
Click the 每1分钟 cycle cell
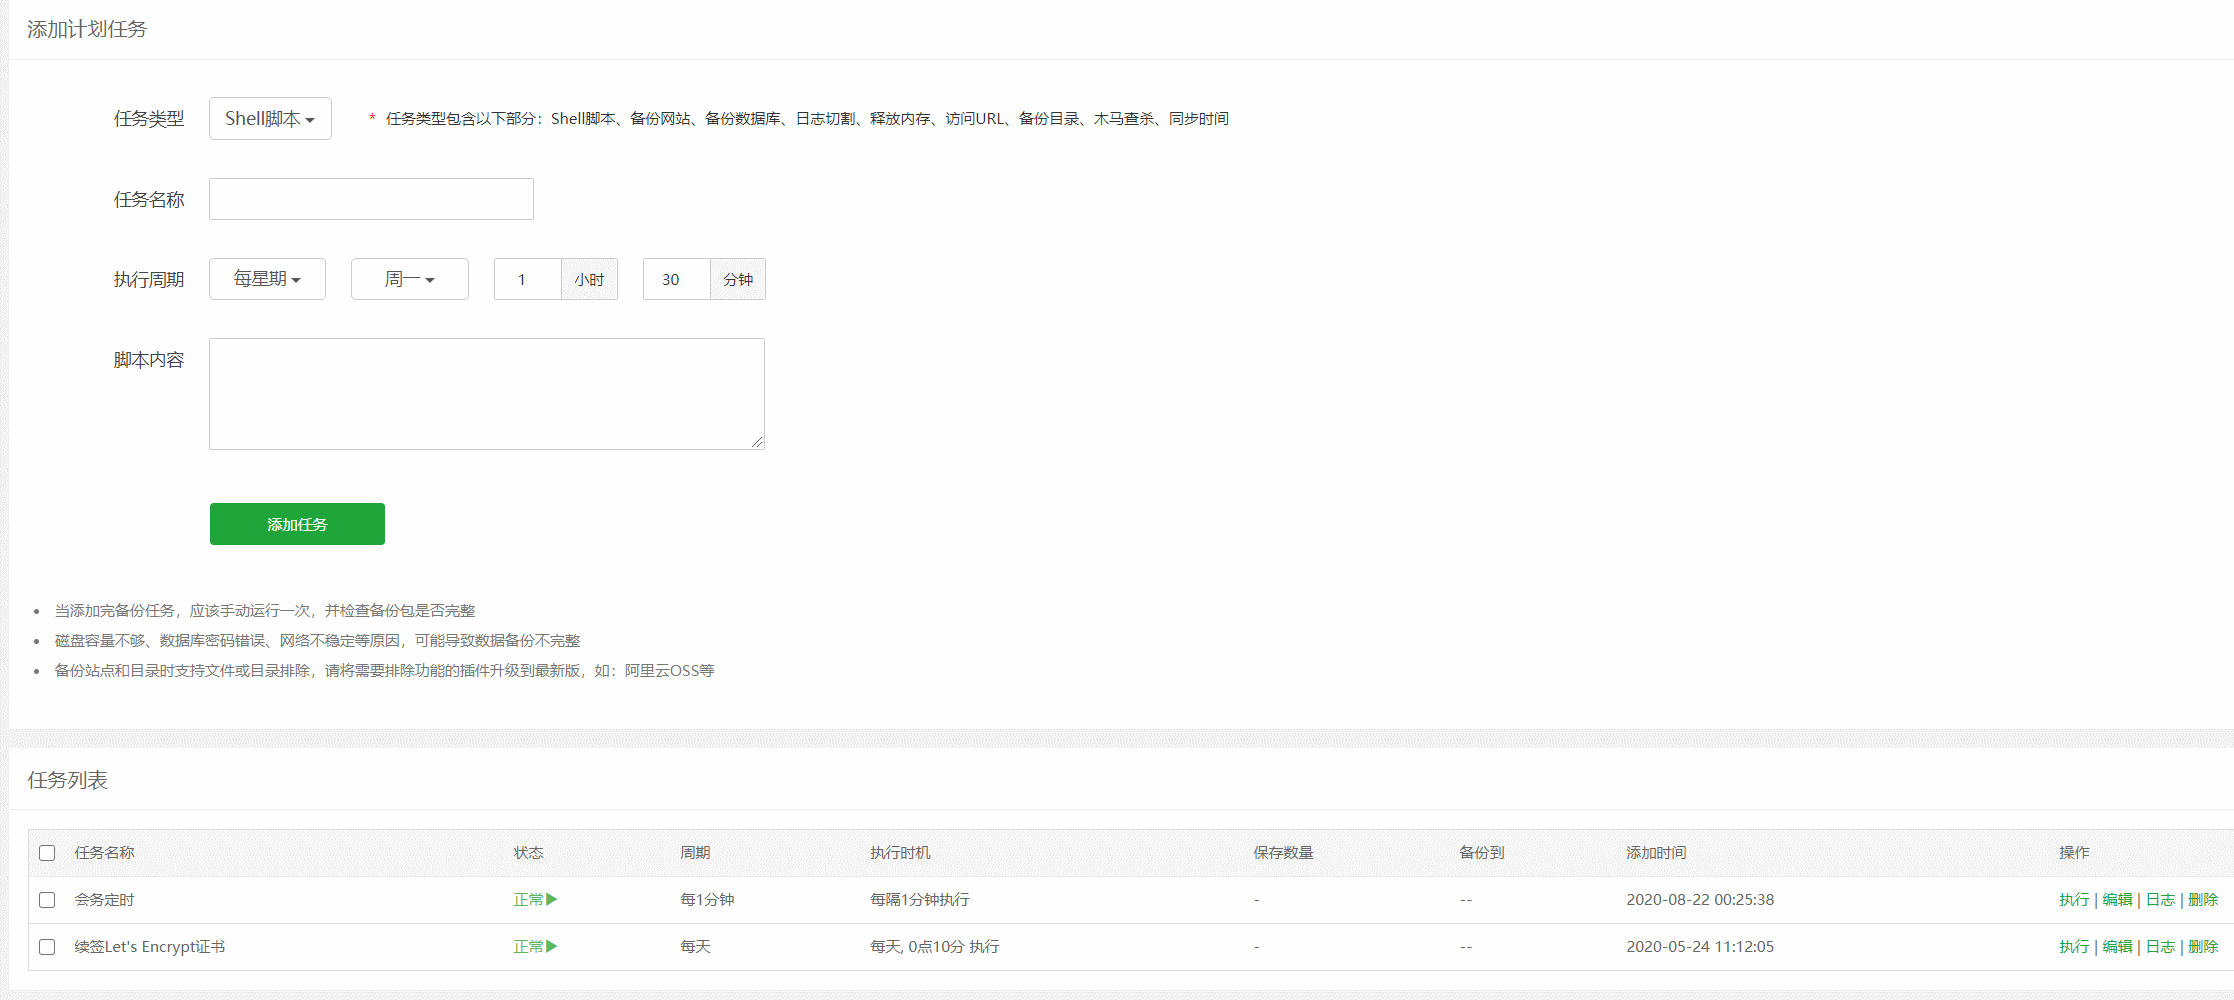tap(707, 900)
